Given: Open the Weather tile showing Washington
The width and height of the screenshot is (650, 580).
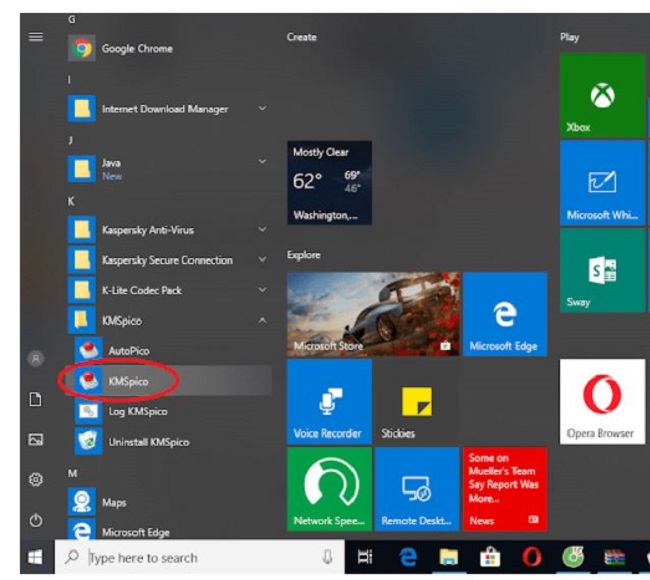Looking at the screenshot, I should click(x=330, y=183).
